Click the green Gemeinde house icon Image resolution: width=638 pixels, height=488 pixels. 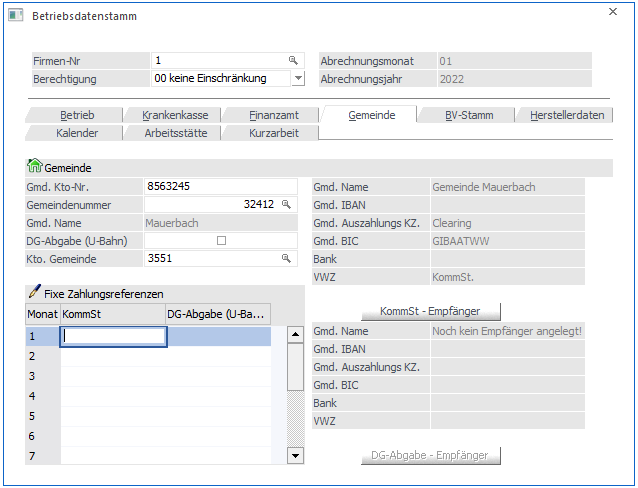coord(35,167)
